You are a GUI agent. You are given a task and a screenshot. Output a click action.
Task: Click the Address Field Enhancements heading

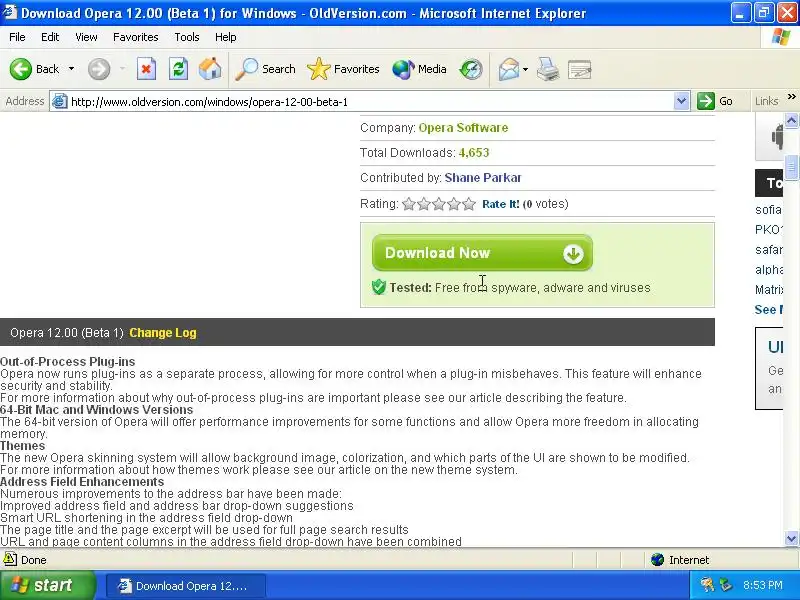tap(82, 482)
